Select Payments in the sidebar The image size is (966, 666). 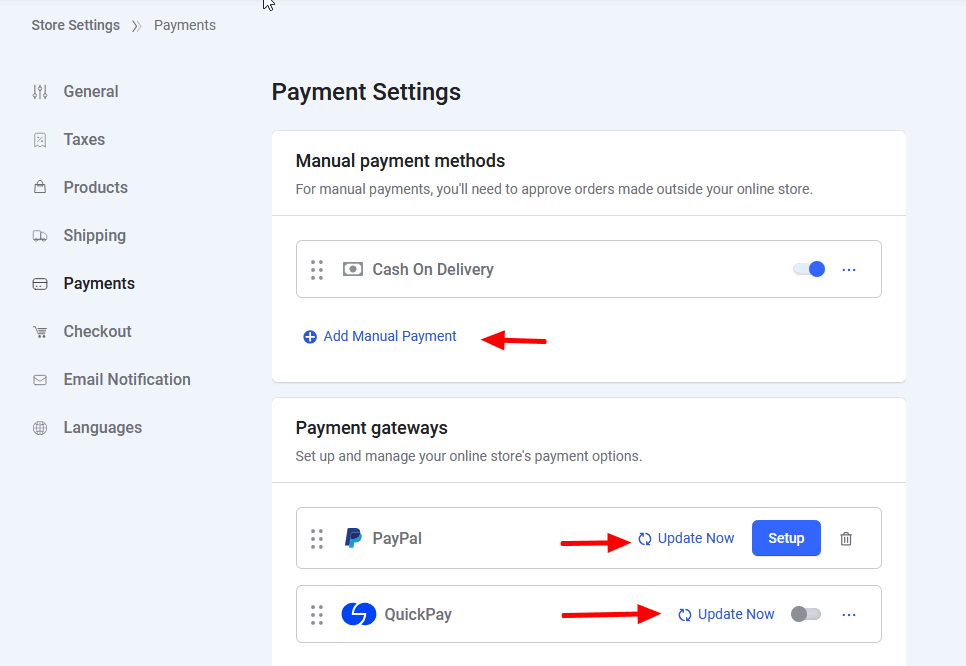(x=98, y=284)
